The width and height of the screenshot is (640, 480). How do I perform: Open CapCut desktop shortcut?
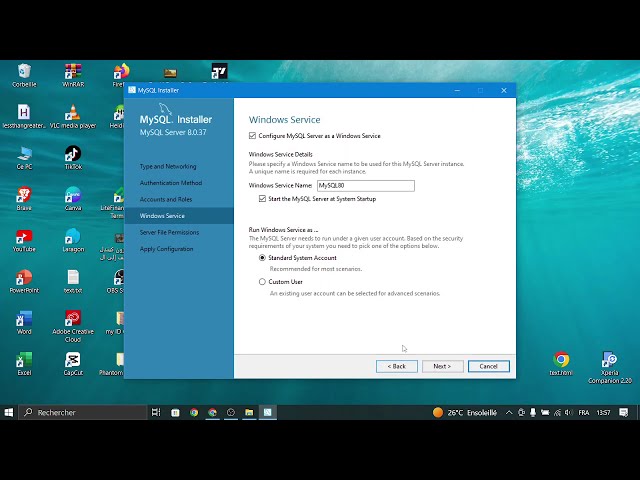click(x=73, y=364)
